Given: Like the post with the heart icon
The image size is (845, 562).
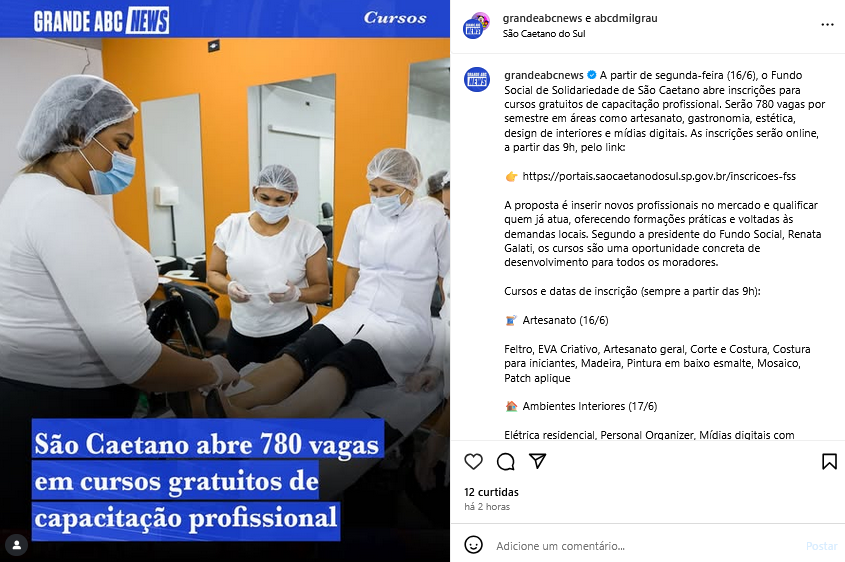Looking at the screenshot, I should pyautogui.click(x=473, y=461).
